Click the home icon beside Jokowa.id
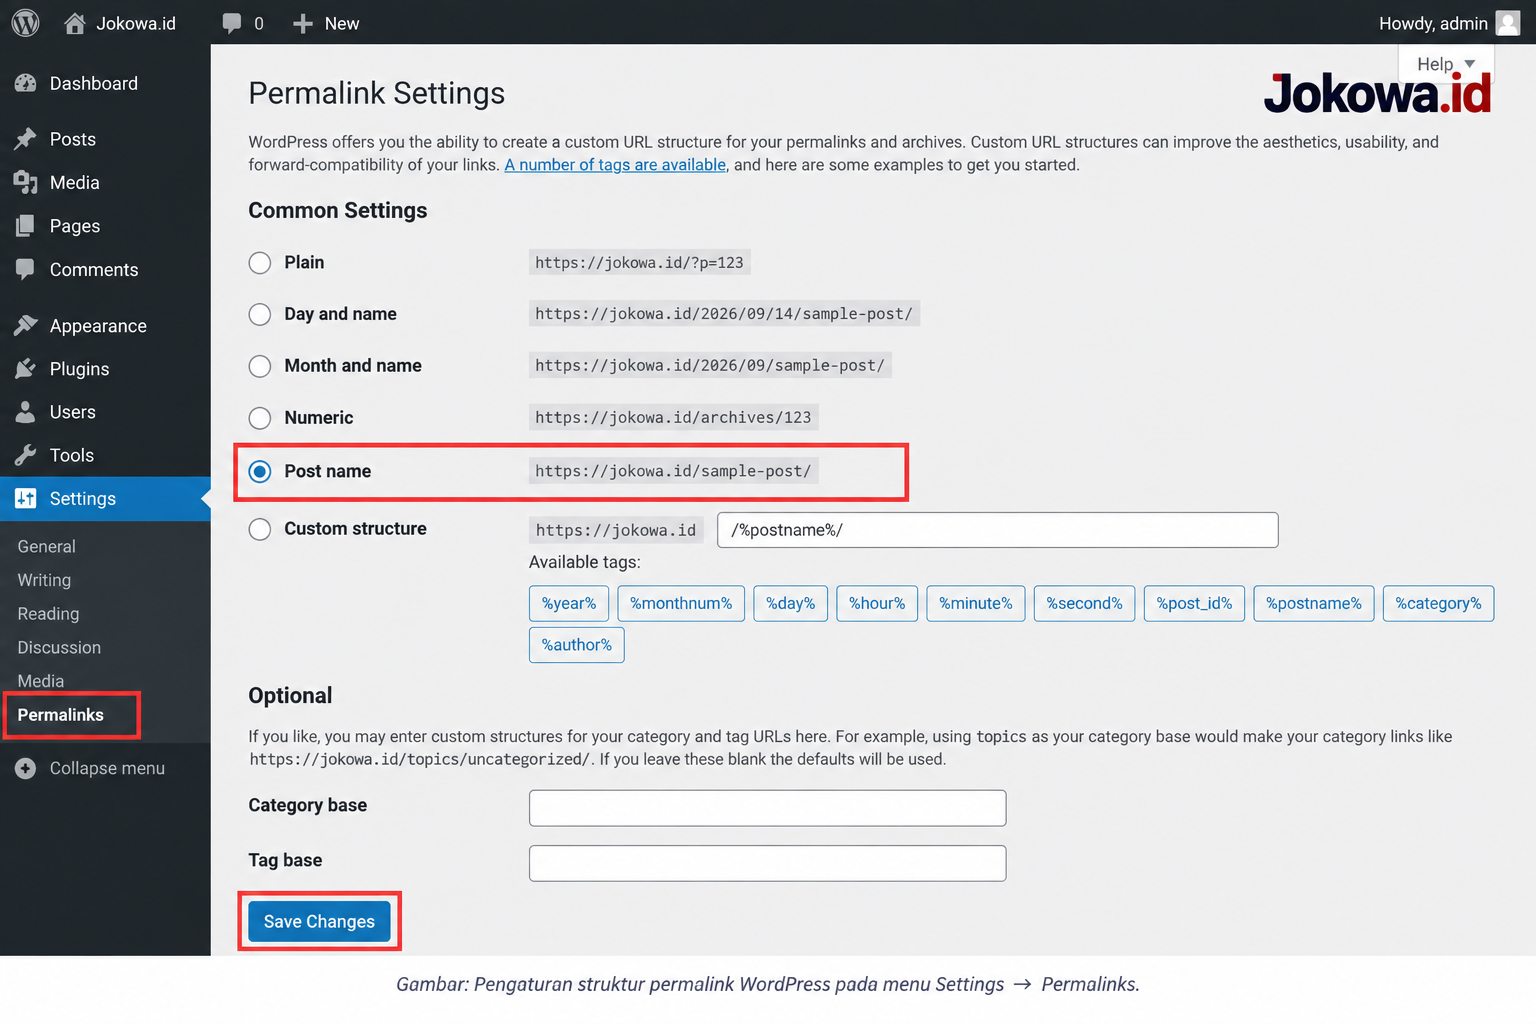The image size is (1536, 1024). [75, 23]
